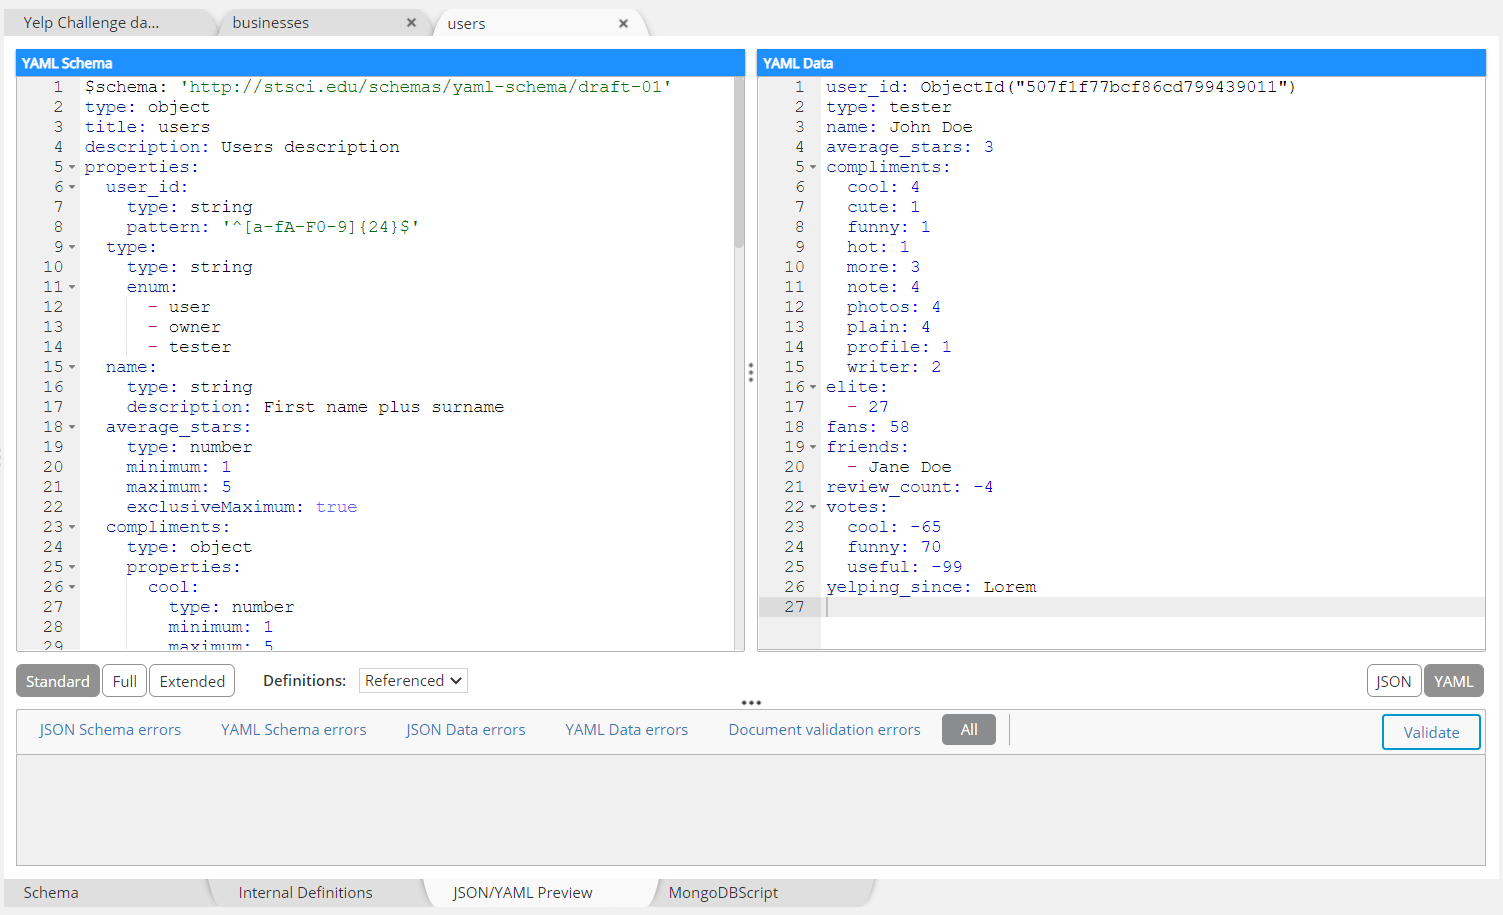This screenshot has width=1503, height=915.
Task: Click the YAML Data panel header
Action: click(x=1121, y=63)
